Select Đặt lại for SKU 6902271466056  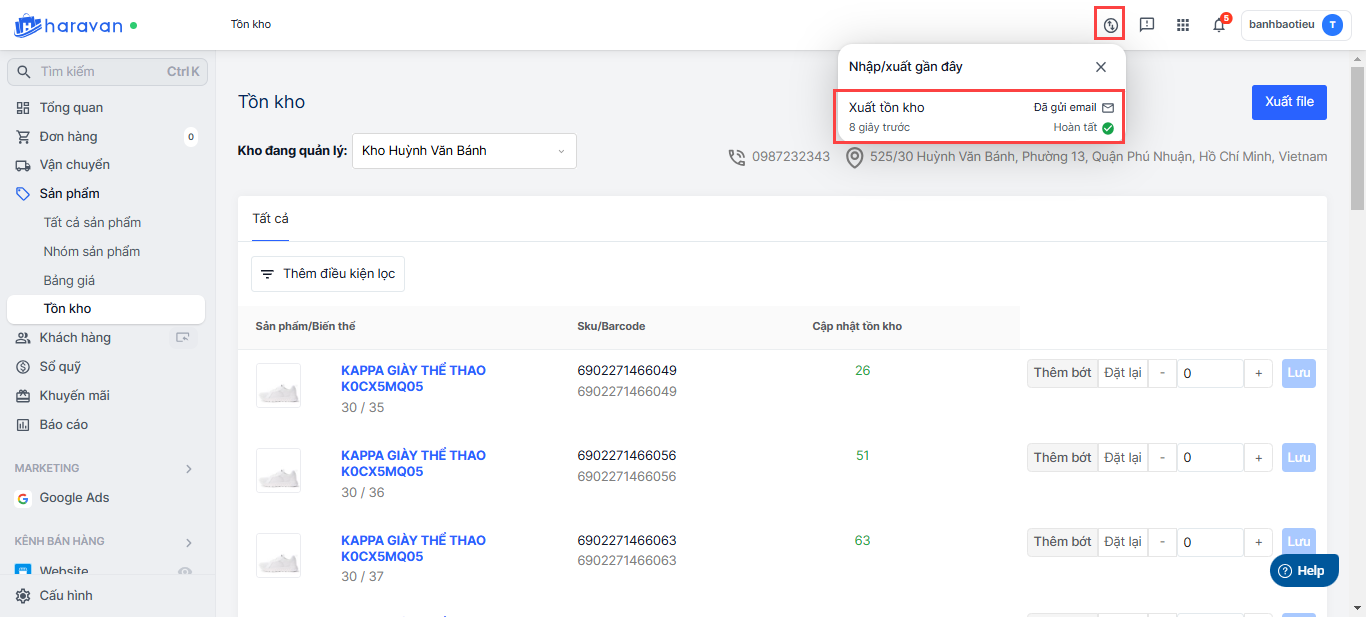tap(1122, 457)
